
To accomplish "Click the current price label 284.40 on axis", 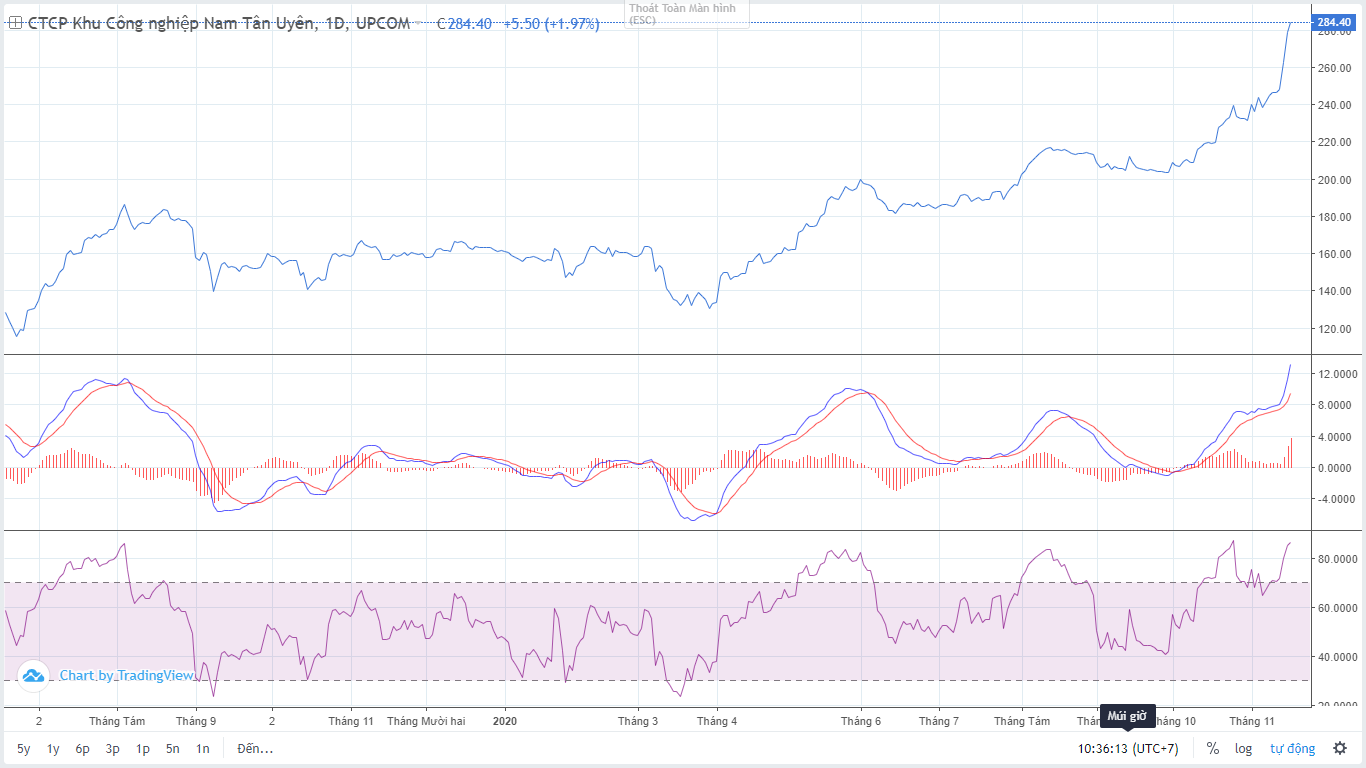I will coord(1334,22).
